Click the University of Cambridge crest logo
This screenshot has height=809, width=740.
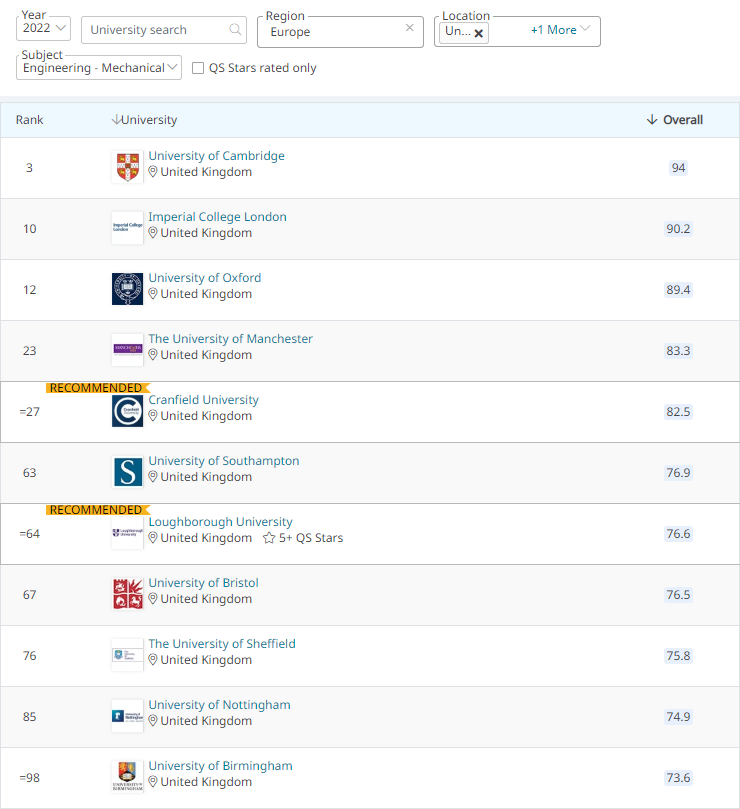pyautogui.click(x=127, y=167)
